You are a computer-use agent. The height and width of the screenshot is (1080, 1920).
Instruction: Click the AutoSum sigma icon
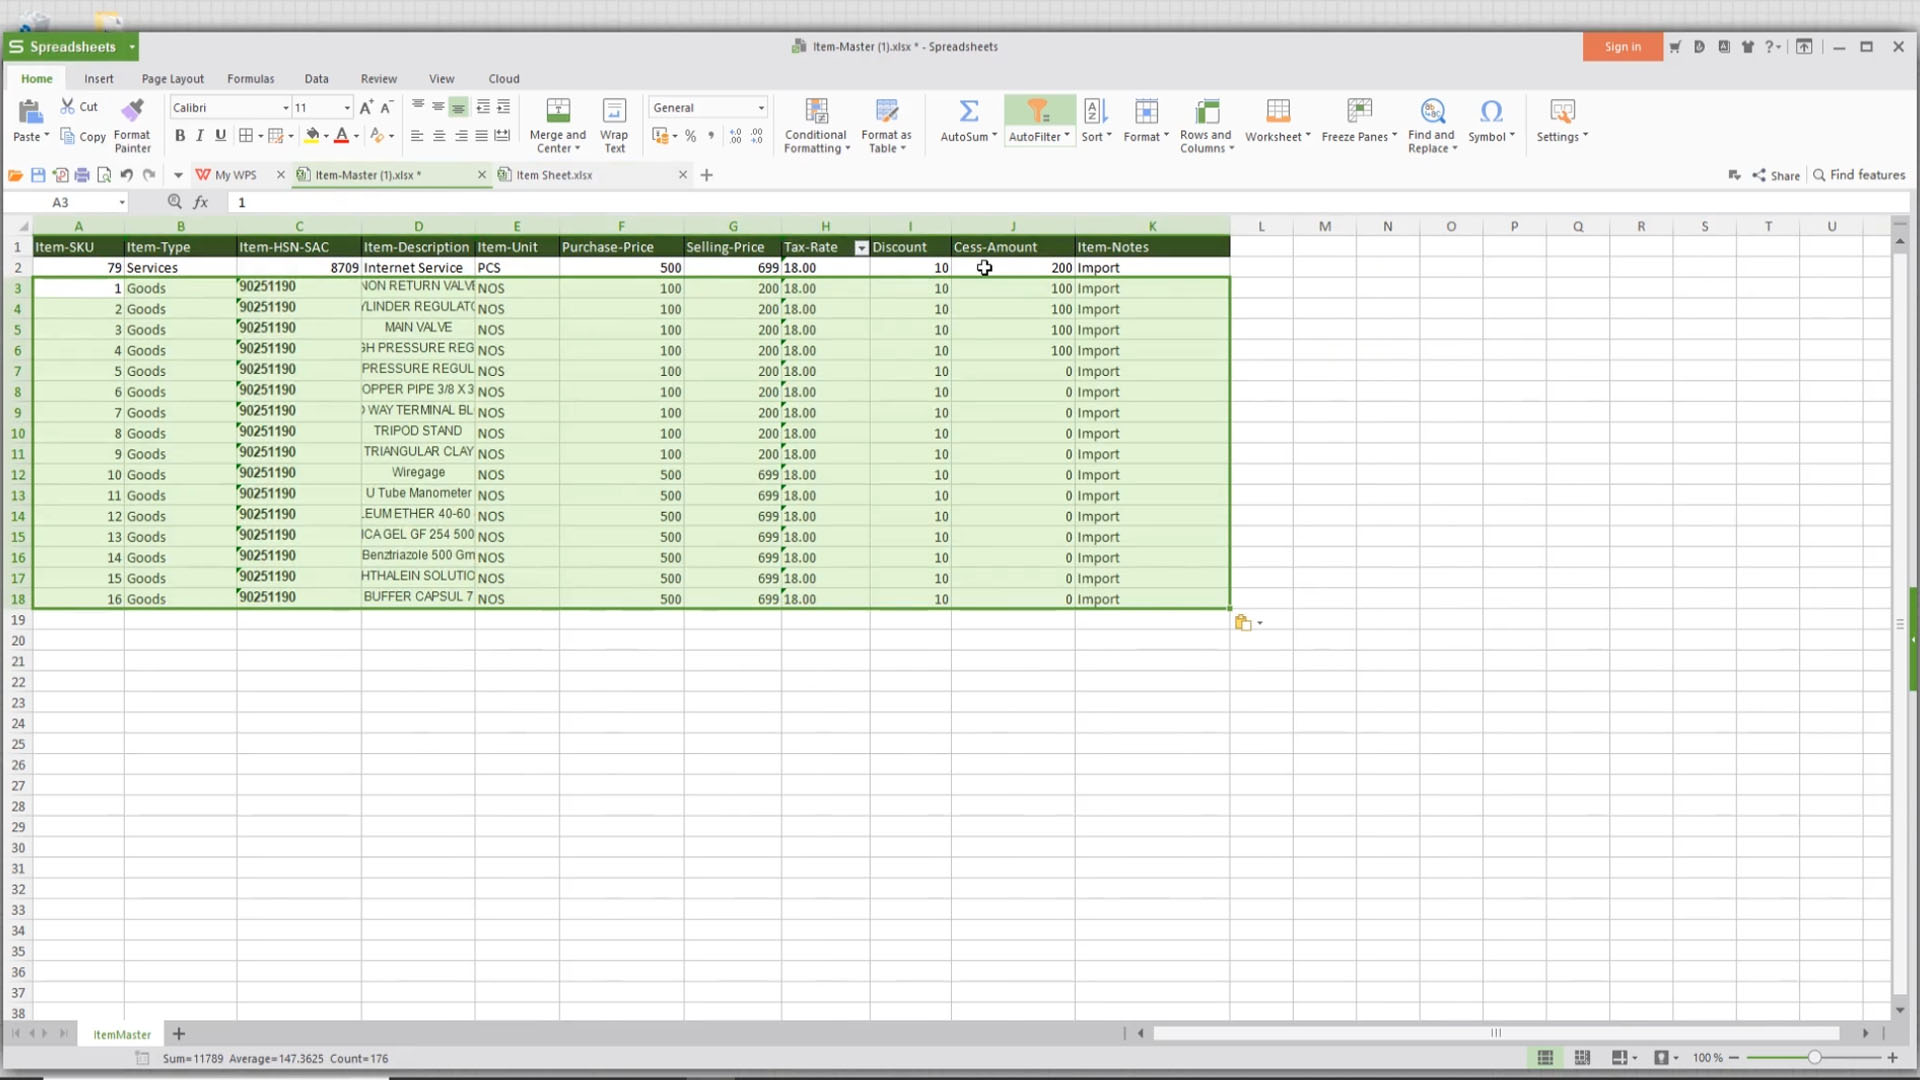click(x=968, y=110)
